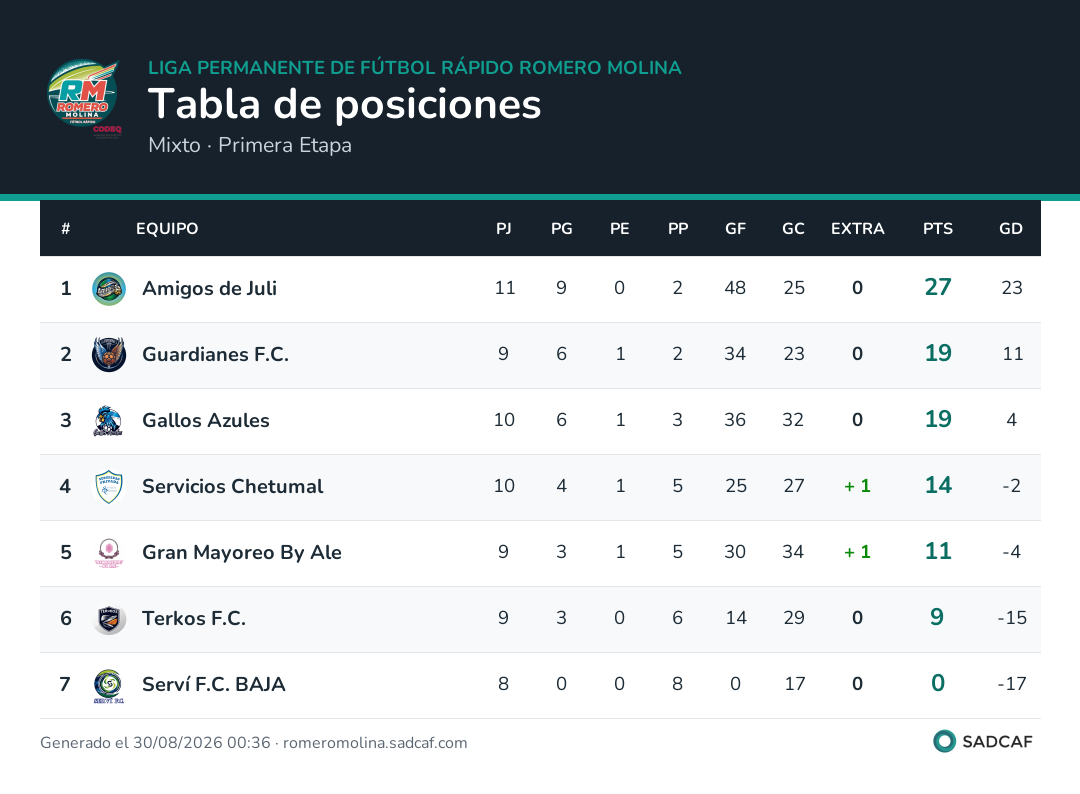Click the Amigos de Juli team crest

(x=109, y=289)
